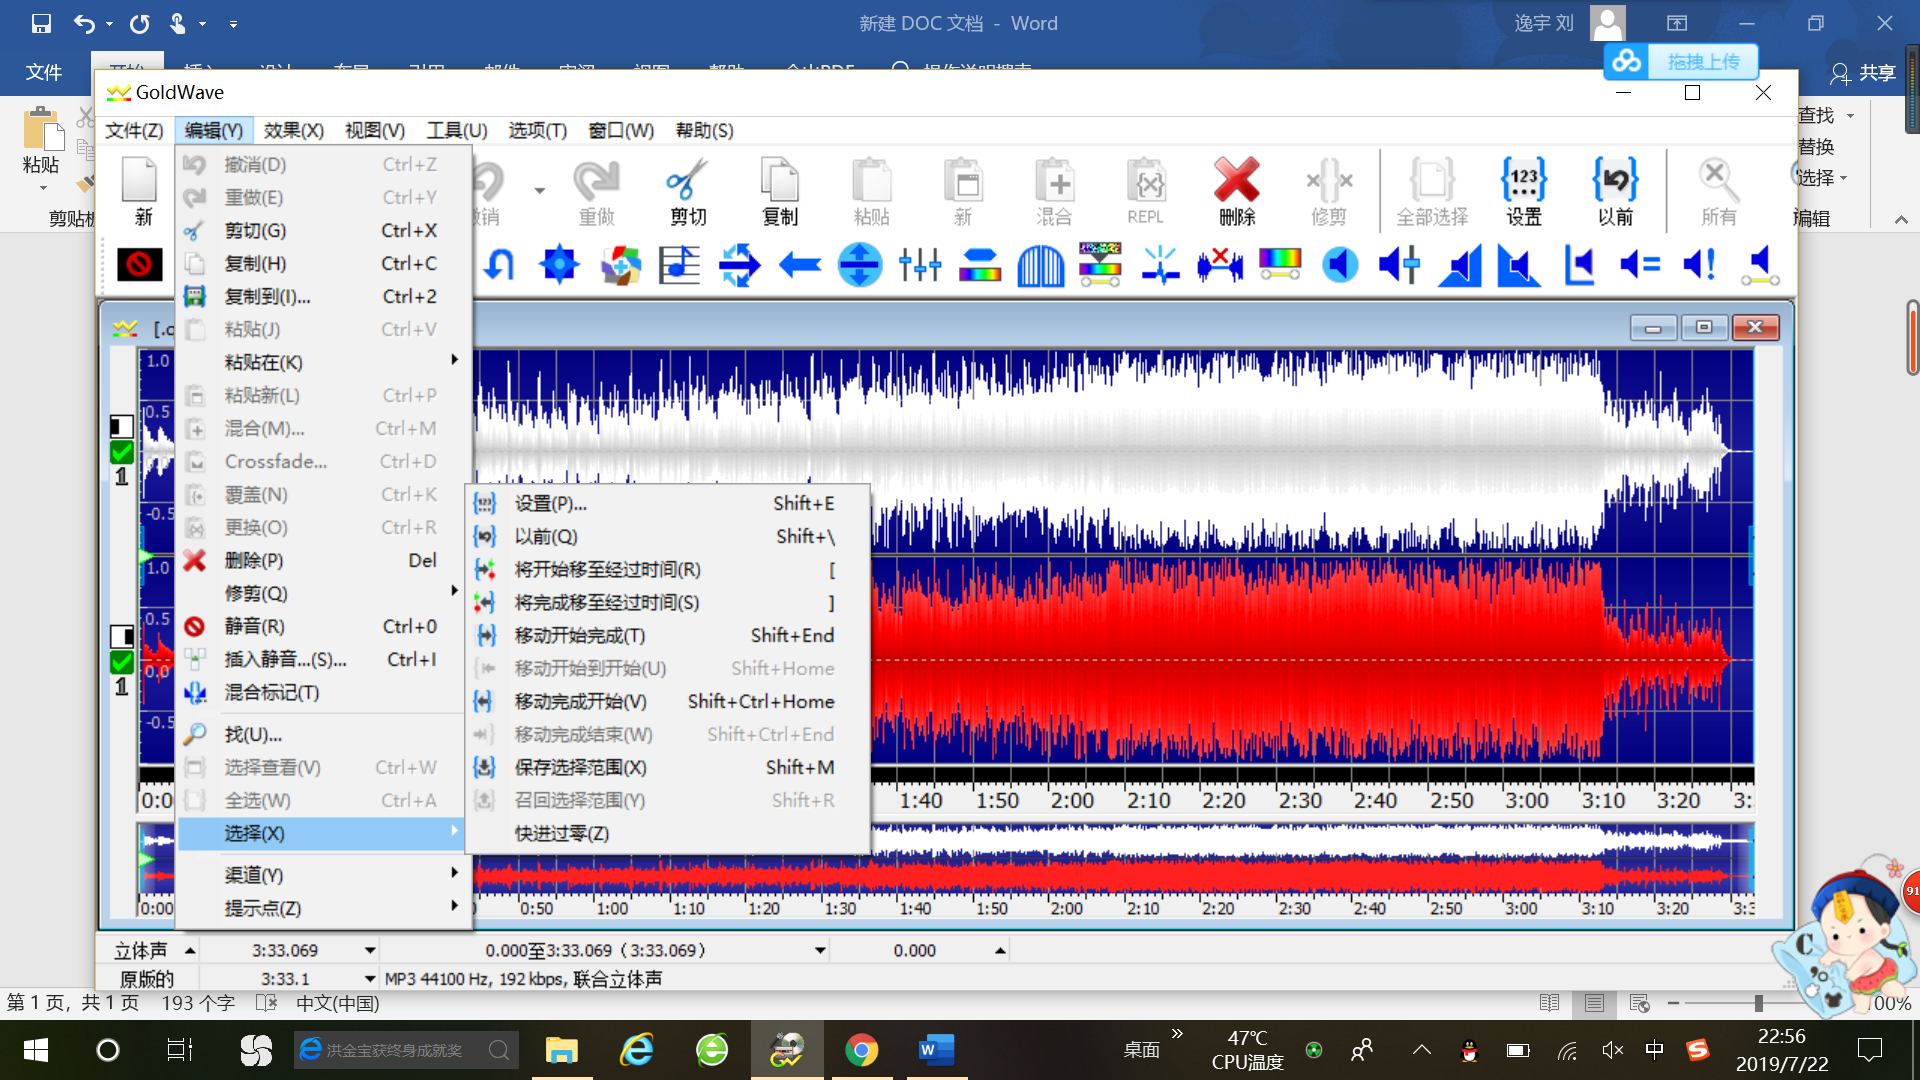Click the red mute circle toolbar icon

point(139,264)
